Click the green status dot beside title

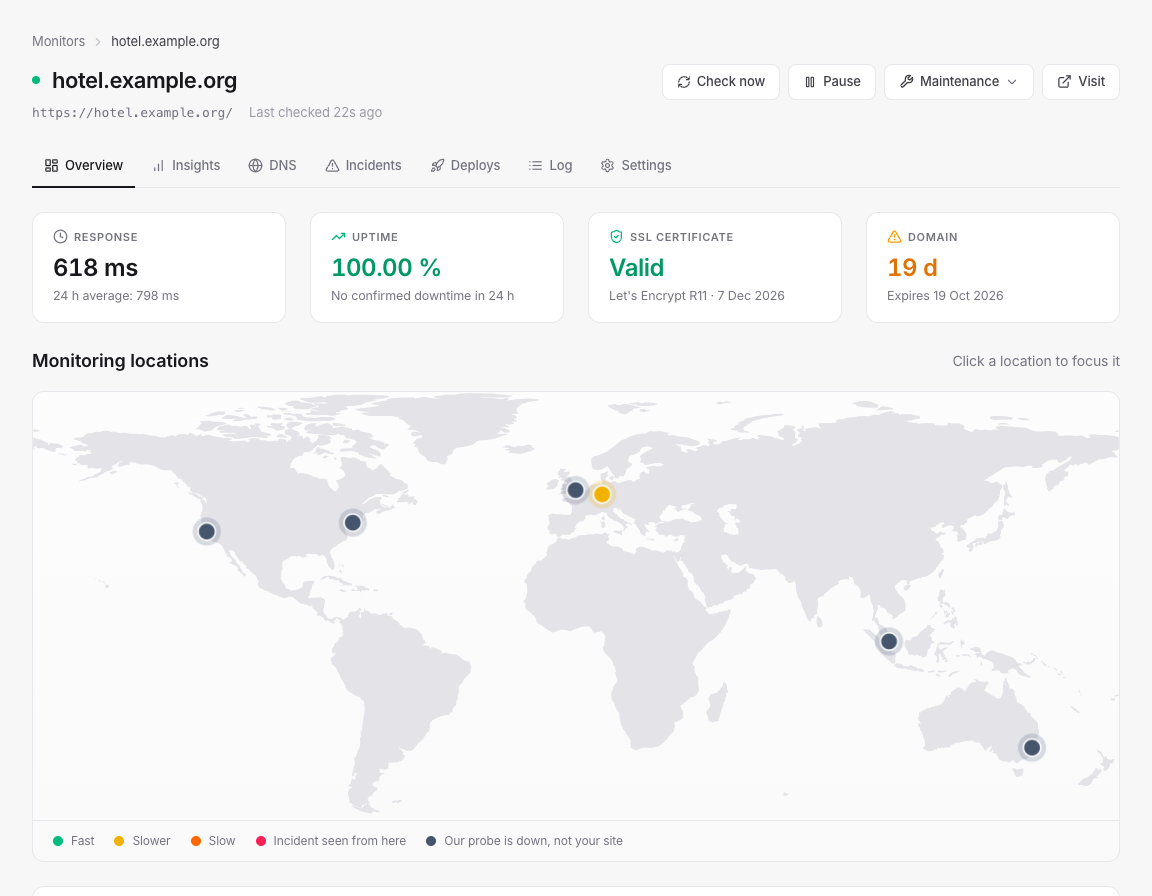36,80
